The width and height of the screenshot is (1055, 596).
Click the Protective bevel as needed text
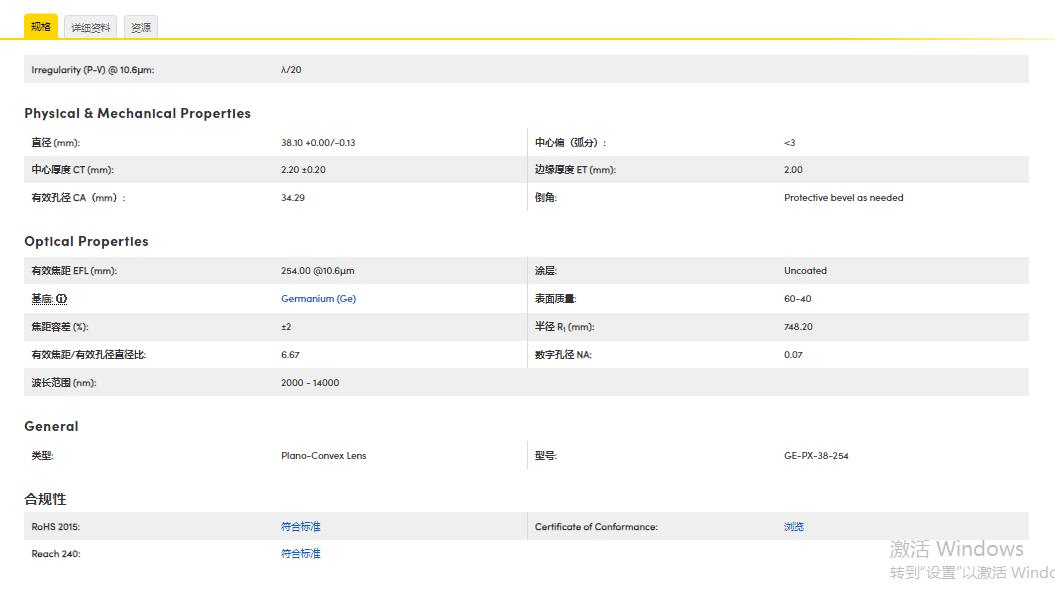click(843, 198)
